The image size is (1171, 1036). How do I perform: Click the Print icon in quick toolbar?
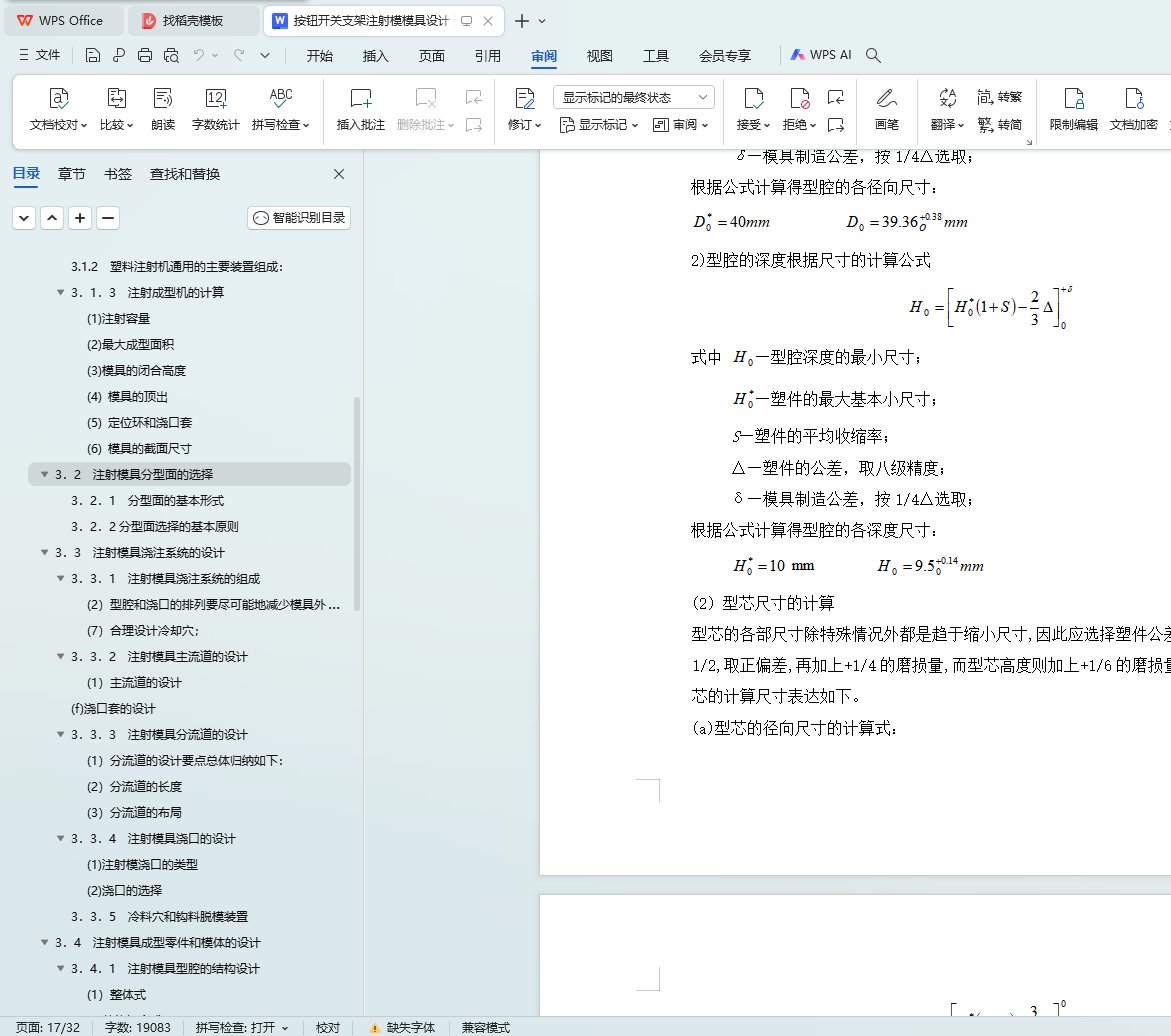click(x=145, y=55)
